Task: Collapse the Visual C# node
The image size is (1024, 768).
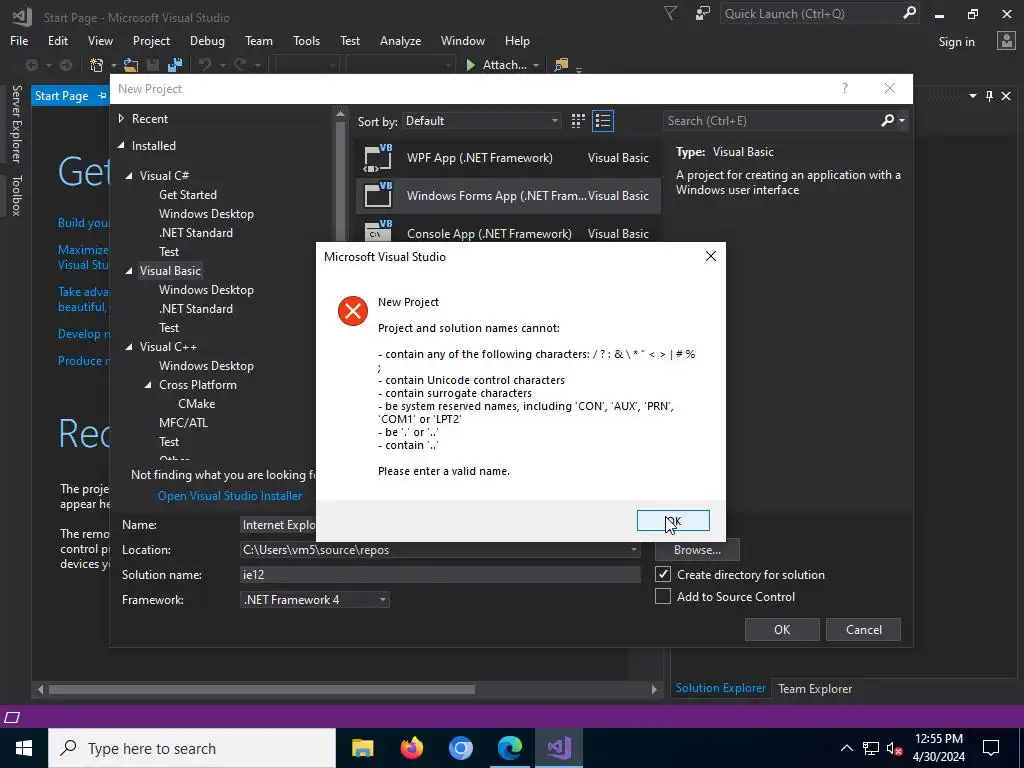Action: 129,176
